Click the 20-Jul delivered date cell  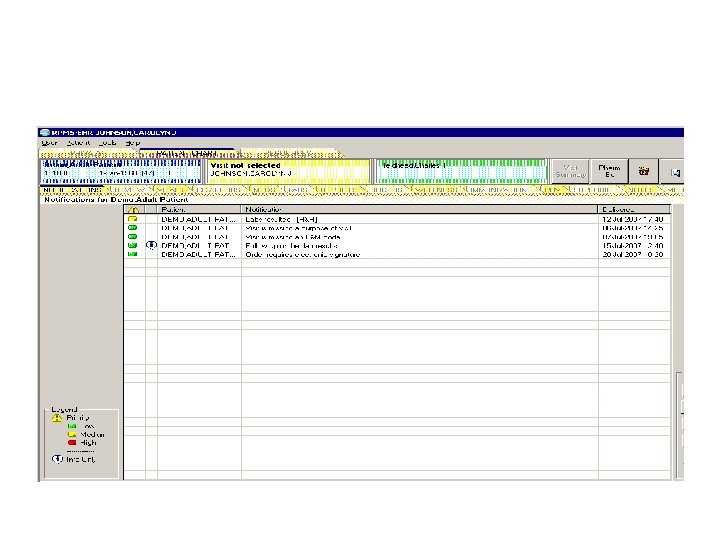632,254
